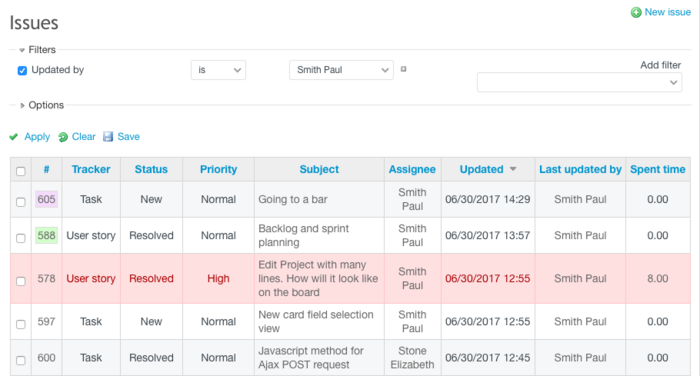Click Last updated by Smith Paul in row 588
This screenshot has height=376, width=700.
click(580, 235)
